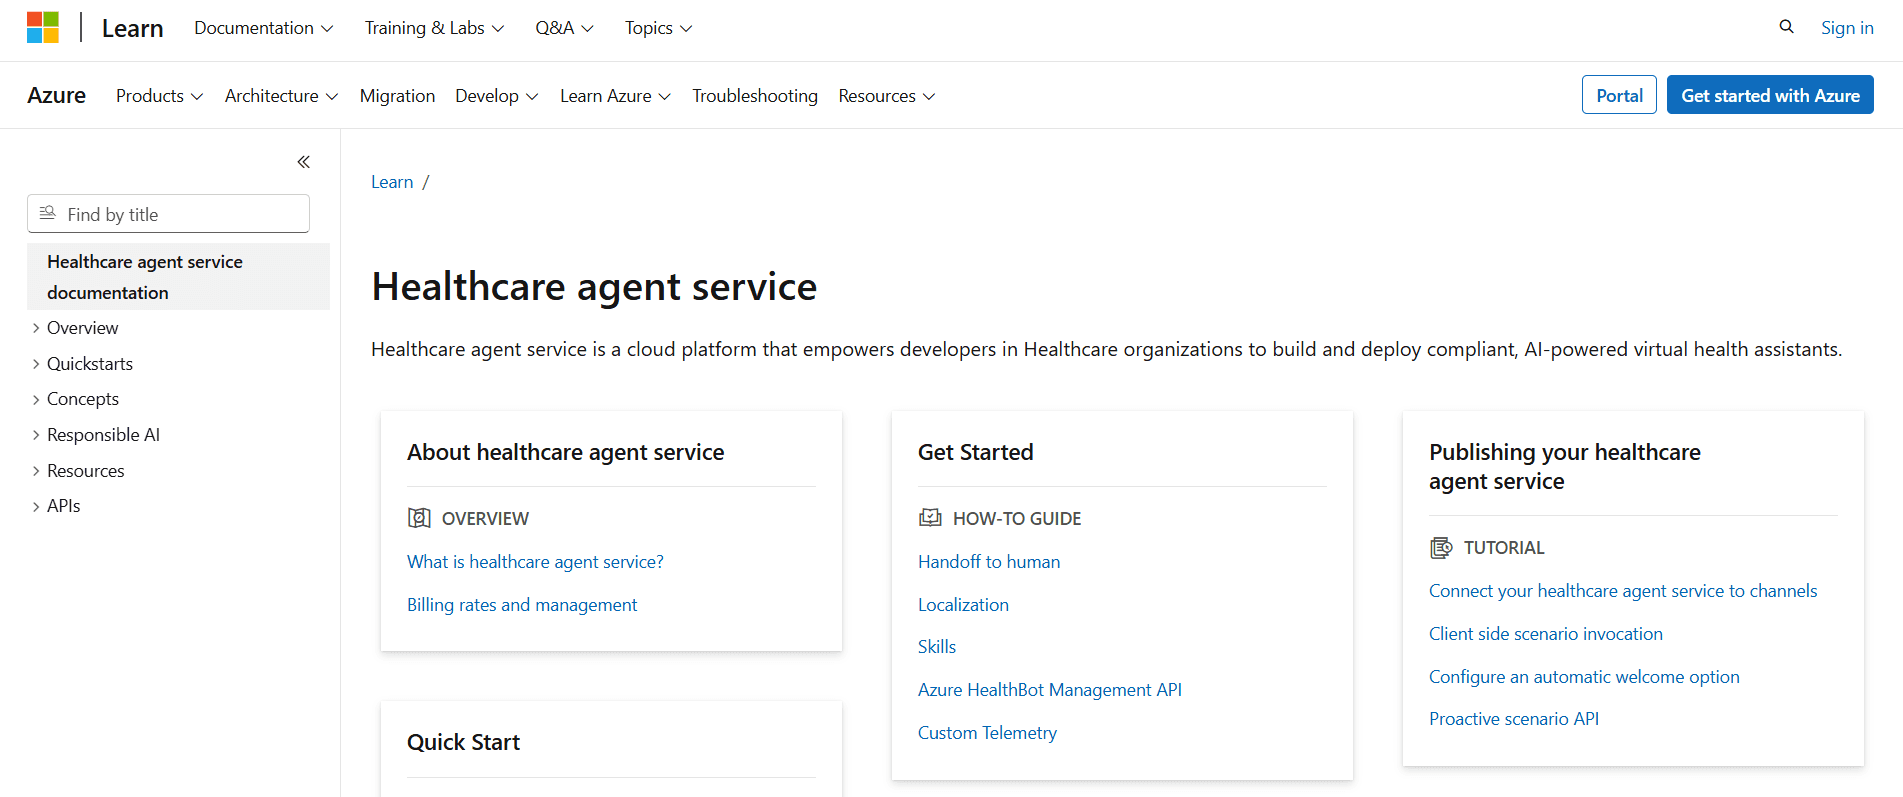This screenshot has width=1903, height=797.
Task: Click the Portal button
Action: (x=1619, y=95)
